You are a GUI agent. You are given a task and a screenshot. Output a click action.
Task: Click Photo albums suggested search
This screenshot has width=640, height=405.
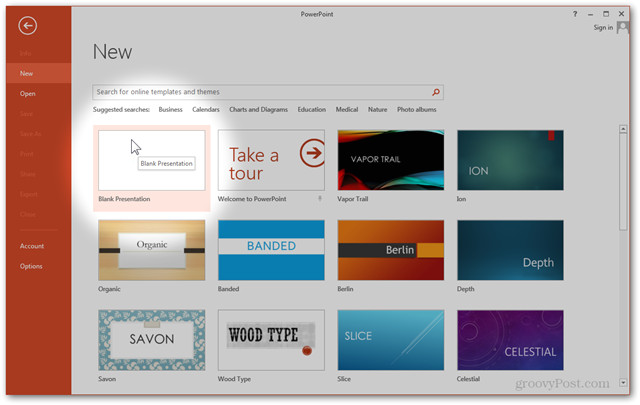pos(416,109)
